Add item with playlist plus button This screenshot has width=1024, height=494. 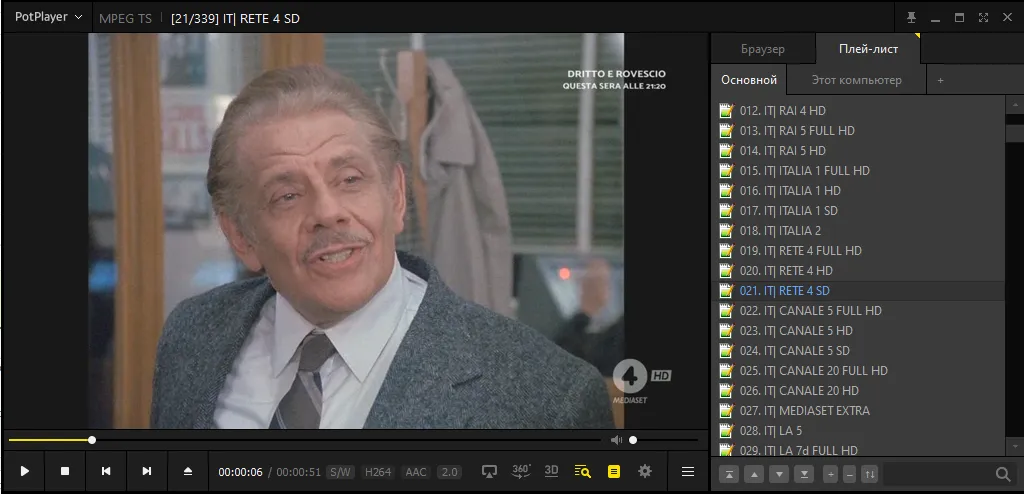coord(831,474)
